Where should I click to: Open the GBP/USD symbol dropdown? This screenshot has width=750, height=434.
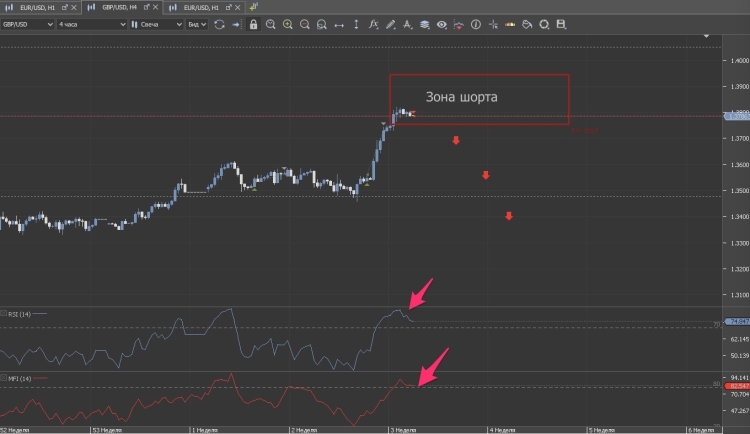pyautogui.click(x=27, y=24)
